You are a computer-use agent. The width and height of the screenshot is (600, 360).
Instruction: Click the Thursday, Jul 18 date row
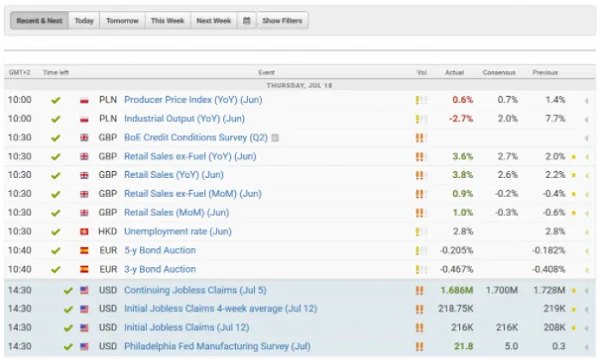[300, 85]
